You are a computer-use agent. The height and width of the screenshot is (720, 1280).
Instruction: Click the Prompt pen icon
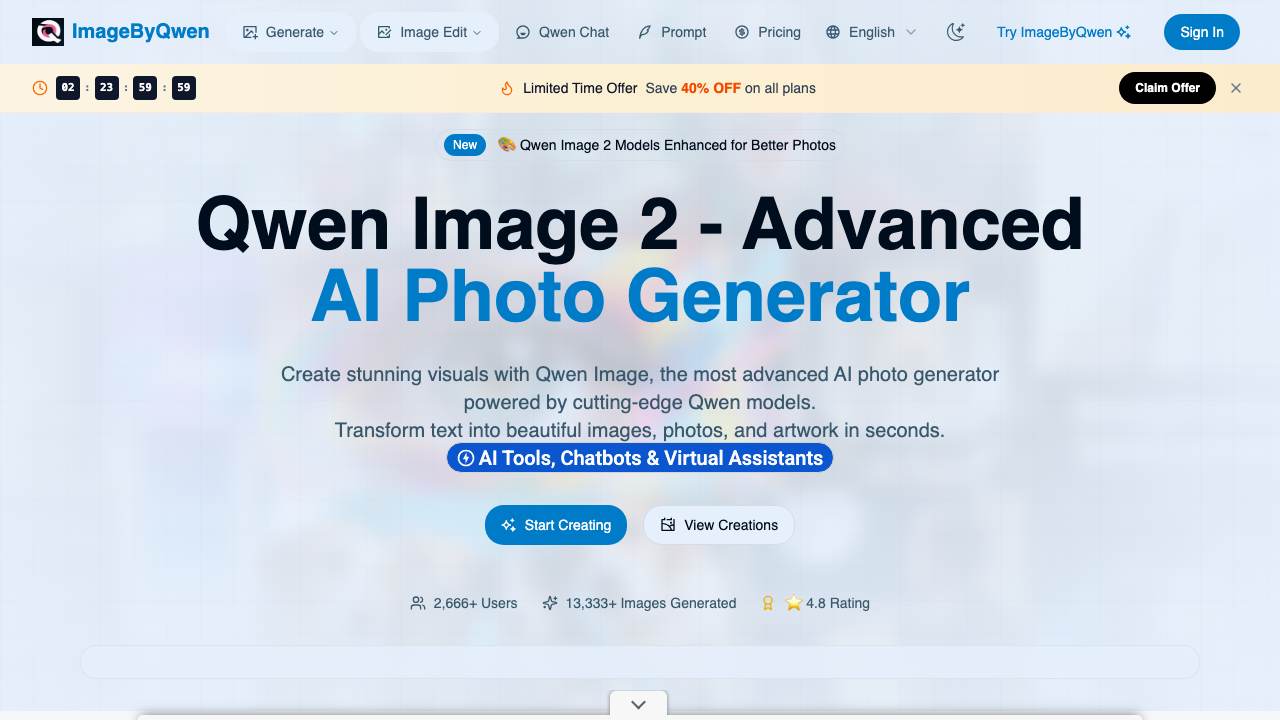(x=646, y=32)
